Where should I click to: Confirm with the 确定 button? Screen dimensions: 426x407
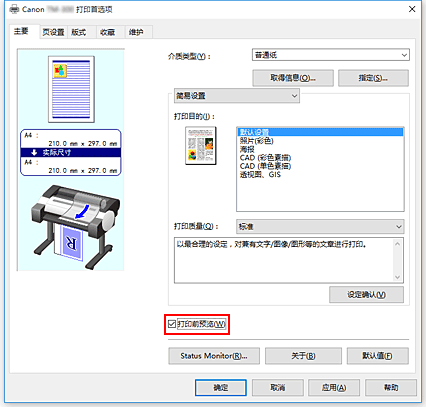tap(221, 388)
